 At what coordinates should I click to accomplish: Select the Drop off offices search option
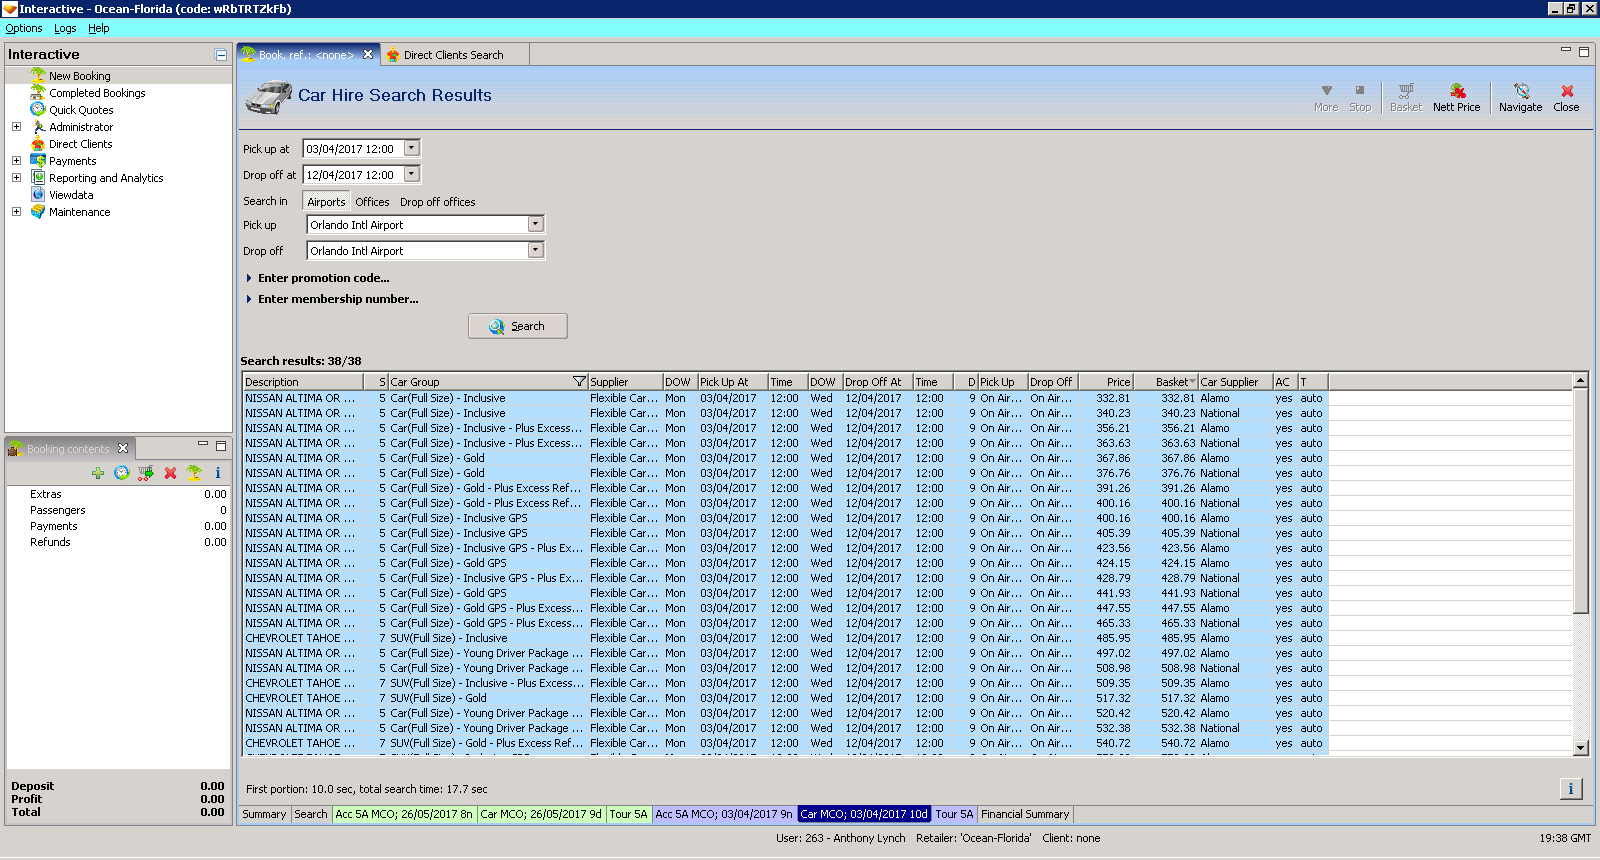pyautogui.click(x=437, y=202)
